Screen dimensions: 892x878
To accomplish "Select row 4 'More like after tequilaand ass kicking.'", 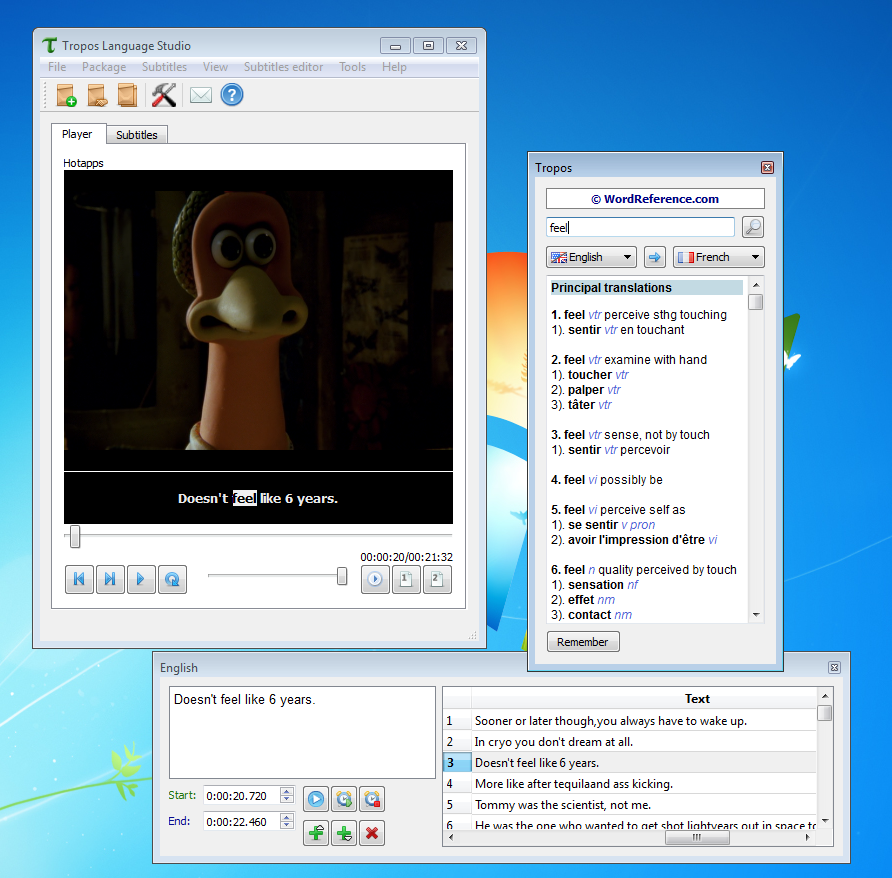I will tap(629, 784).
